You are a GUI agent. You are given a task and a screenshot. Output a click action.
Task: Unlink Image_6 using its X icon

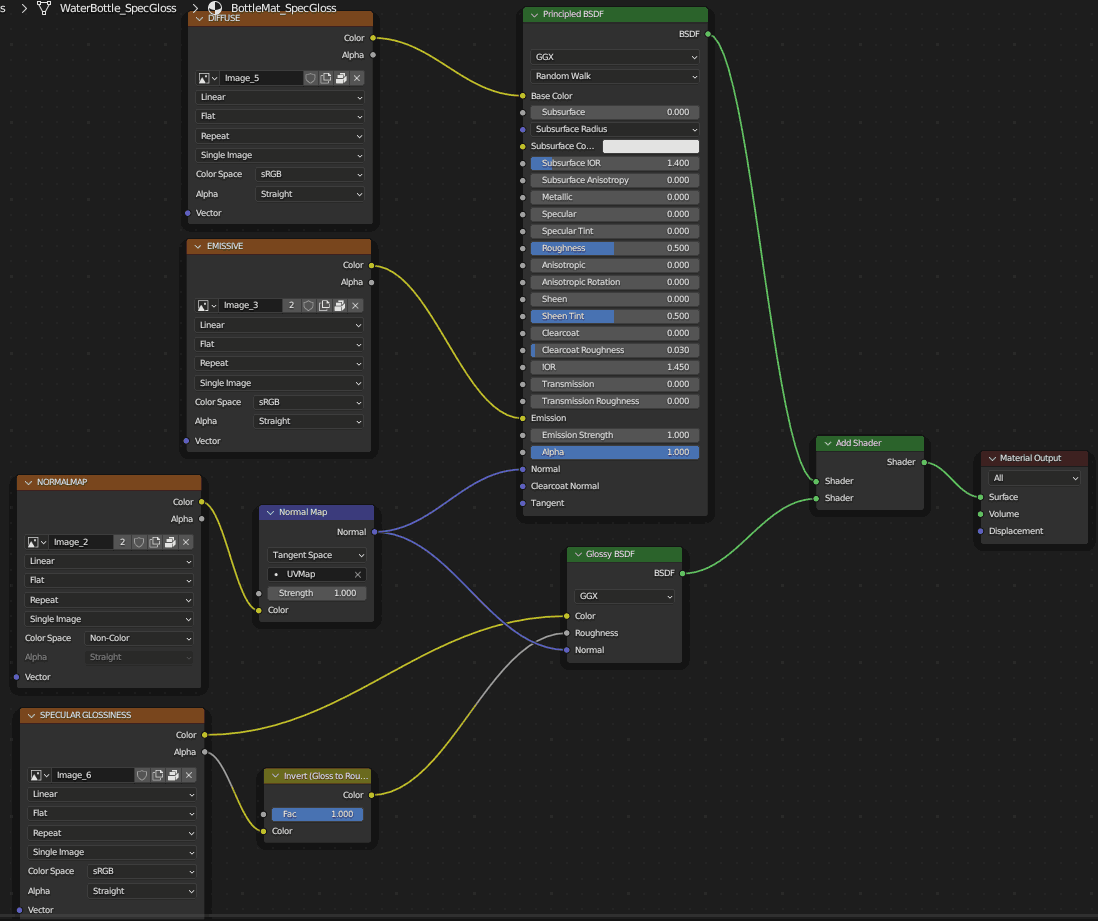point(188,775)
